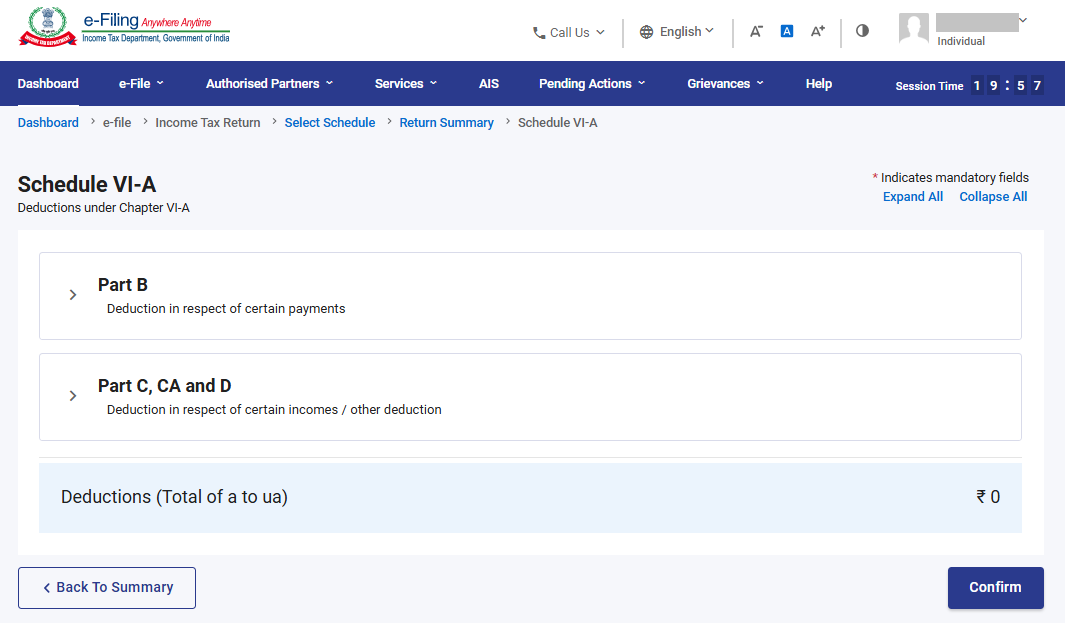Image resolution: width=1065 pixels, height=623 pixels.
Task: Click the Collapse All link
Action: click(993, 196)
